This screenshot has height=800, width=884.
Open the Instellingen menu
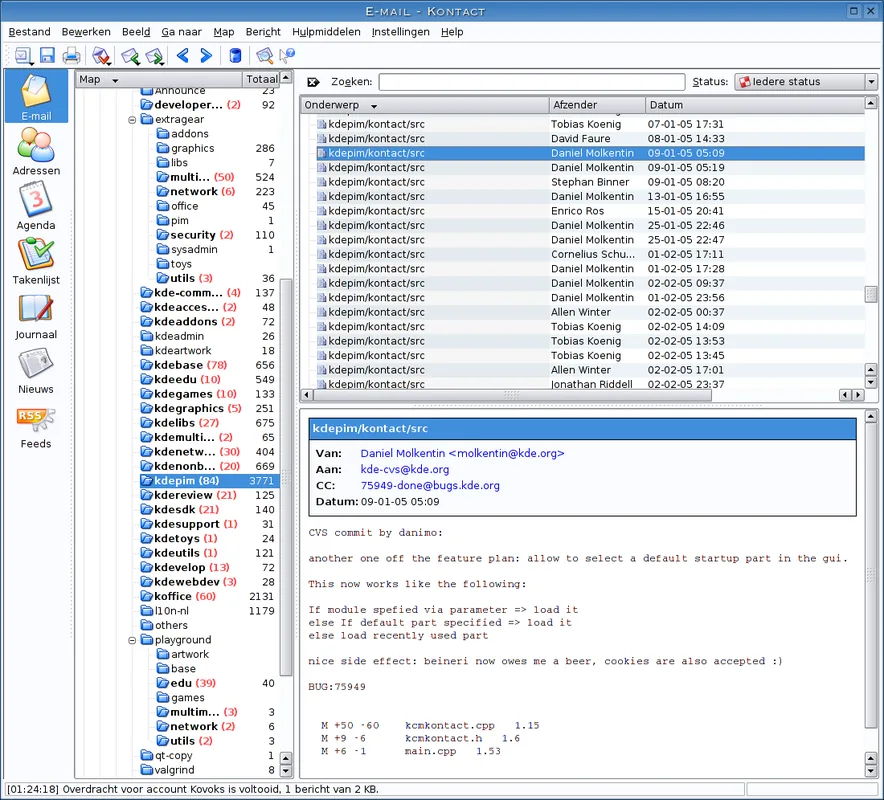click(x=400, y=32)
